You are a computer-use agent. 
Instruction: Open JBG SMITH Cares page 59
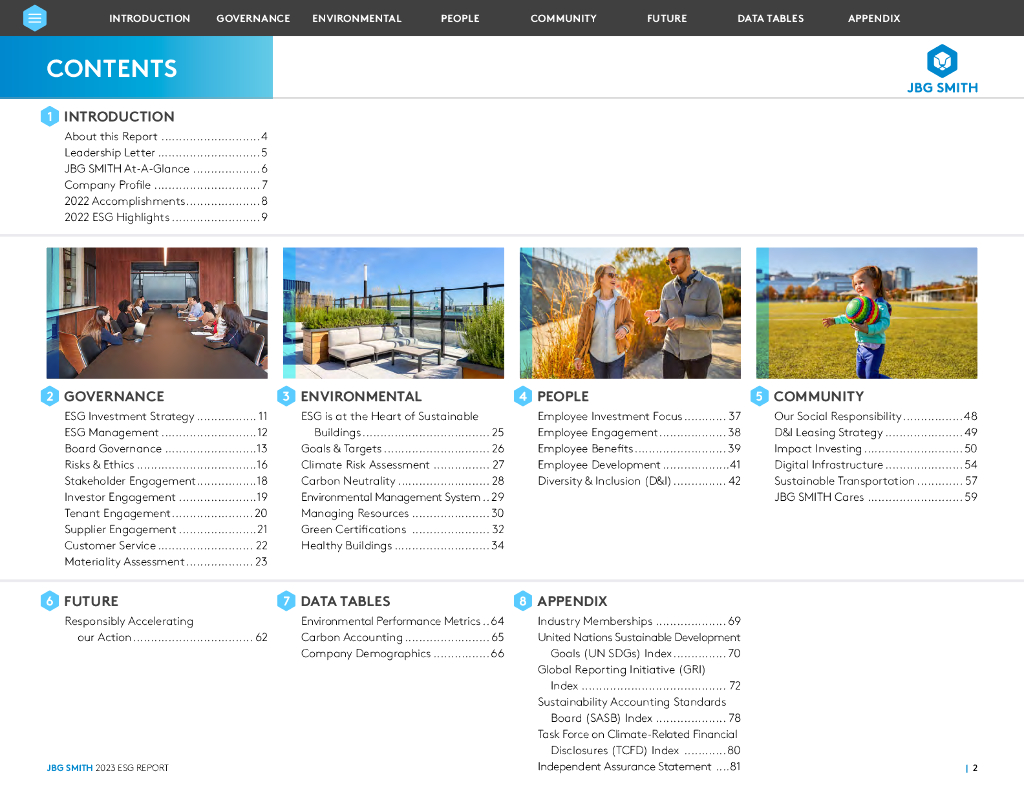click(876, 497)
